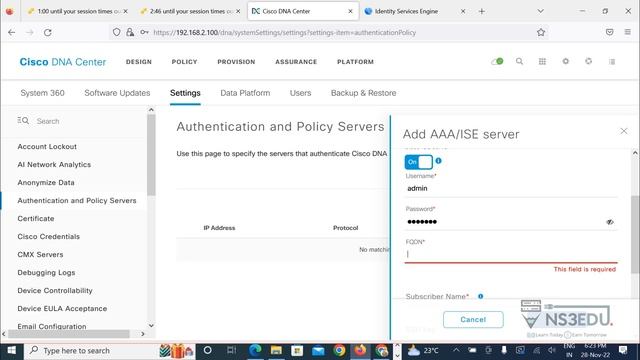Click the IP Address column header
640x360 pixels.
coord(219,228)
